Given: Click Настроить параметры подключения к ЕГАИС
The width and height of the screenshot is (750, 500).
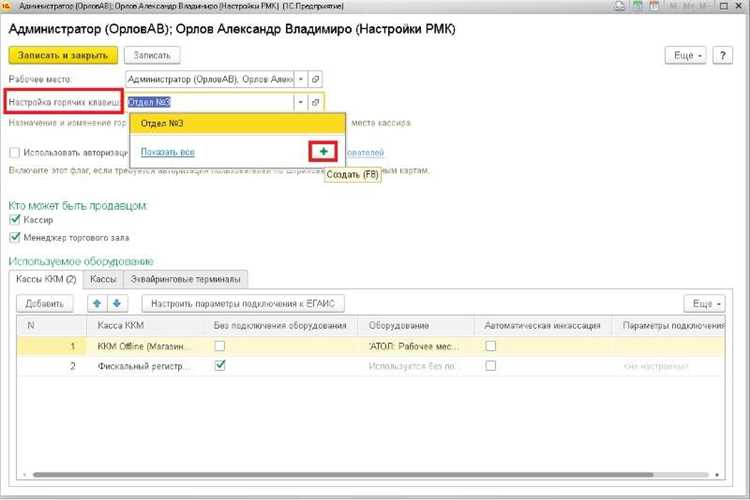Looking at the screenshot, I should coord(243,303).
